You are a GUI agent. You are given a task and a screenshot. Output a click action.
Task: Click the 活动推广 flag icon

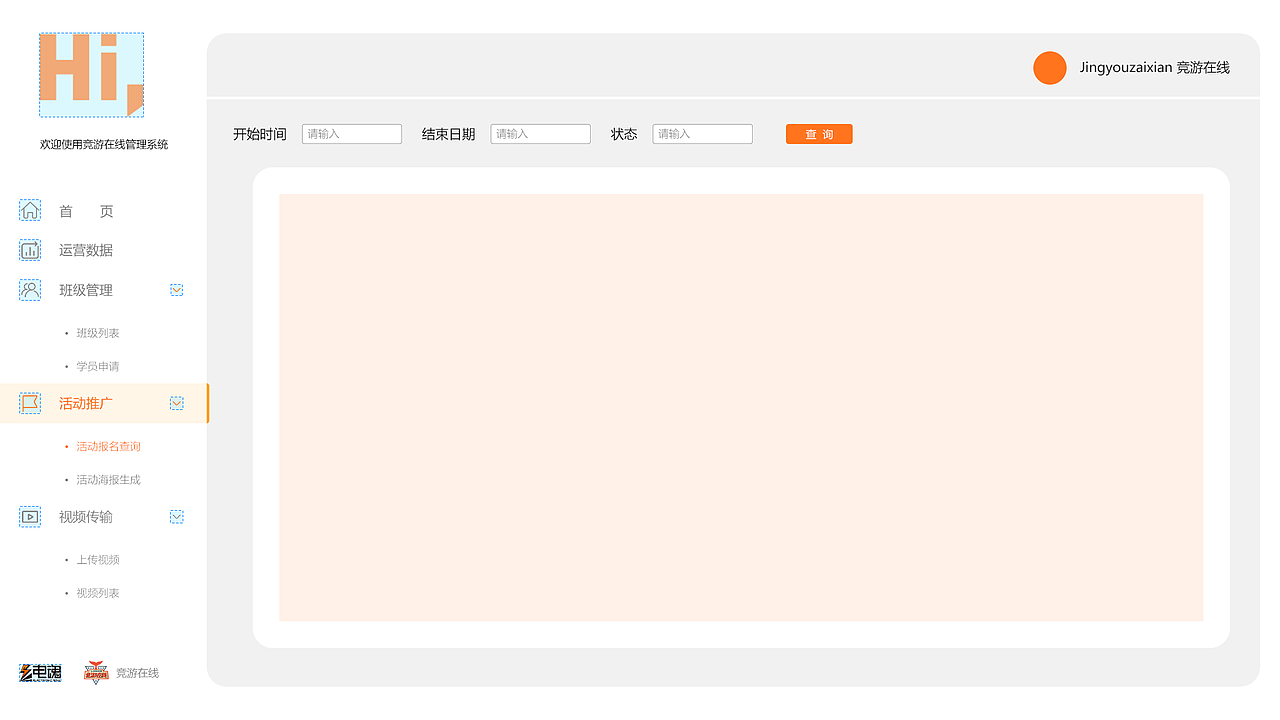tap(30, 403)
